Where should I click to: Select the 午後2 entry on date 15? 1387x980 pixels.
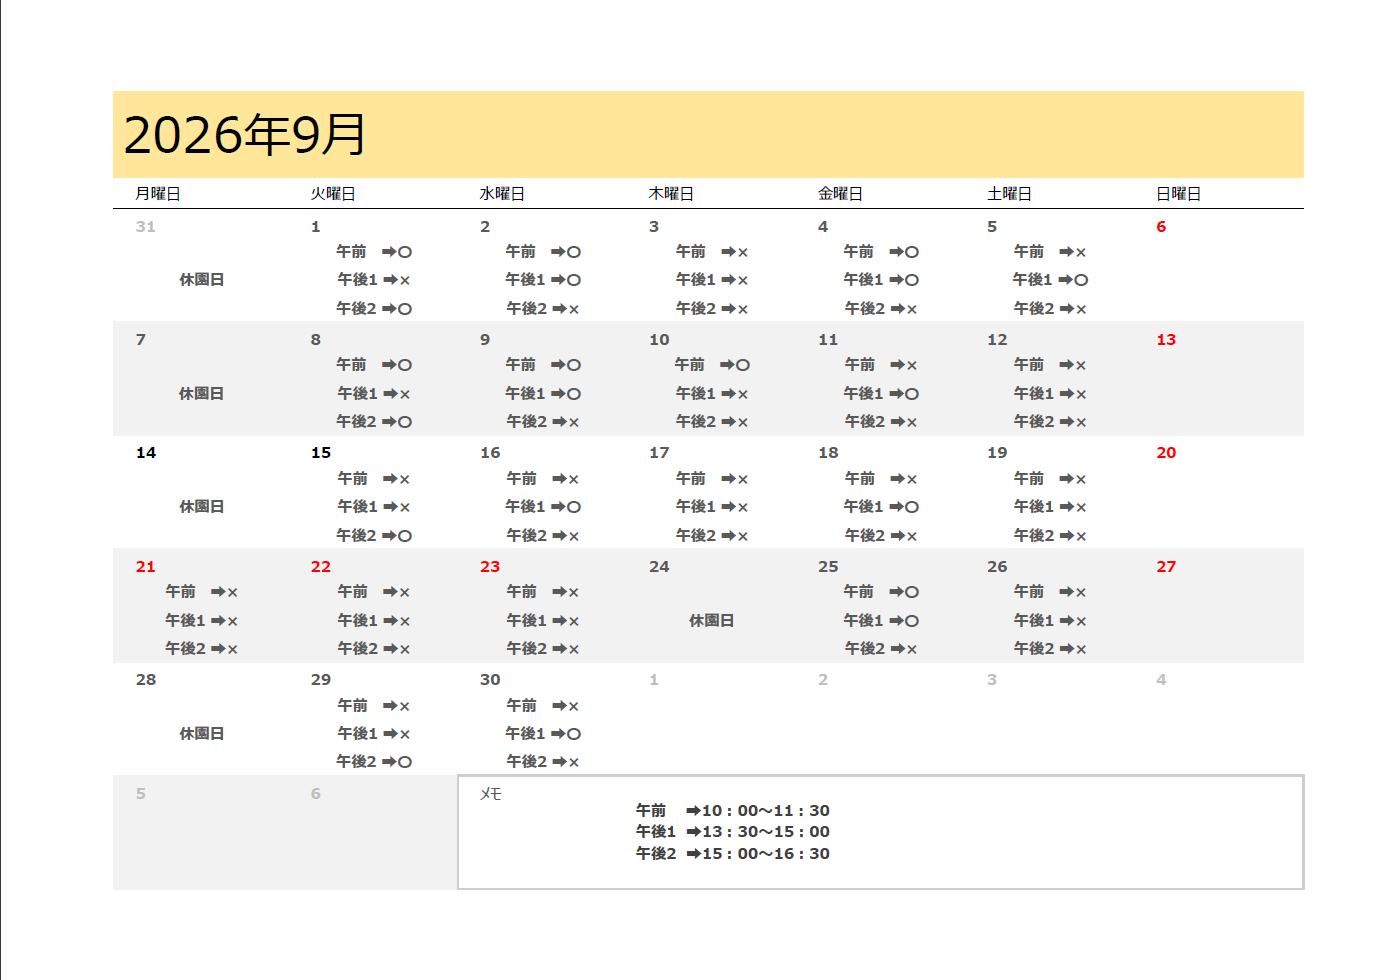(x=374, y=536)
